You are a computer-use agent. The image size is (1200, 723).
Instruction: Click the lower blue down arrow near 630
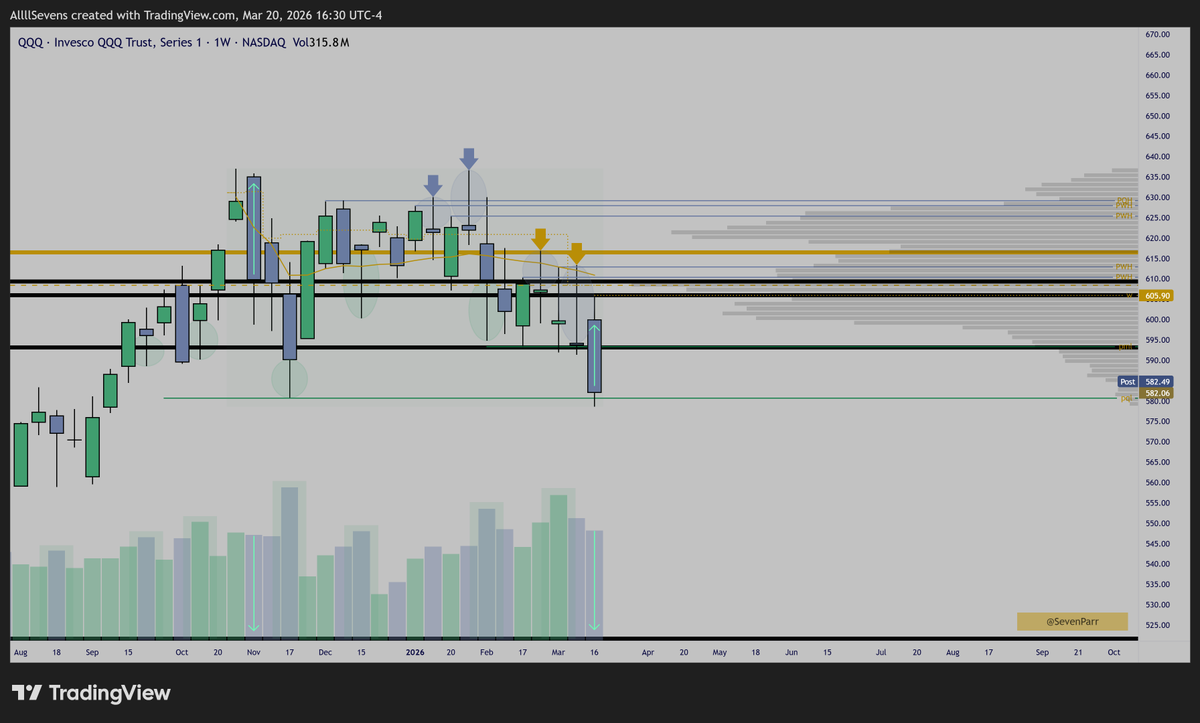tap(432, 185)
